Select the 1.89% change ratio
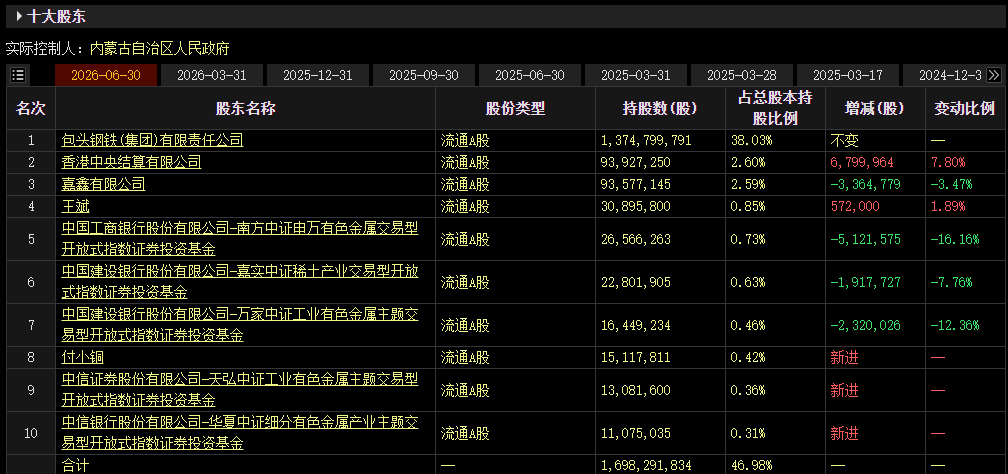 click(x=948, y=206)
